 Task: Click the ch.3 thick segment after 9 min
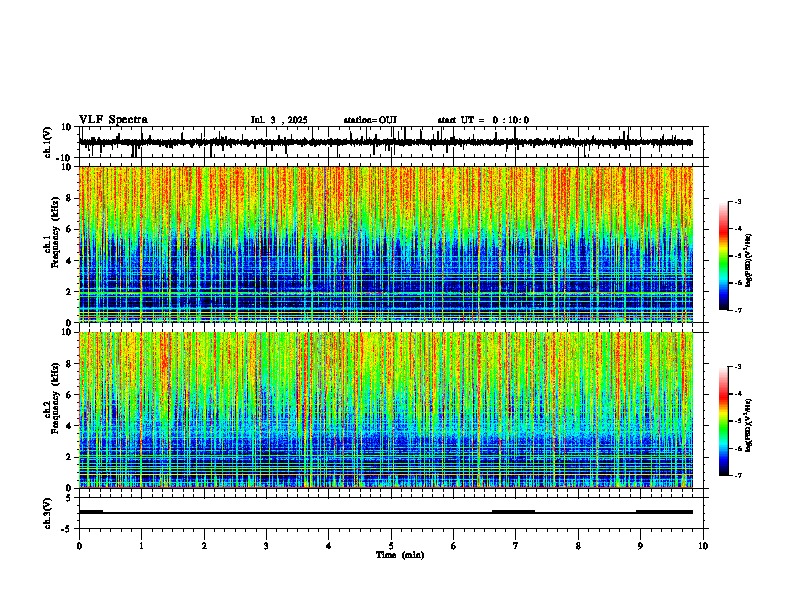point(664,512)
